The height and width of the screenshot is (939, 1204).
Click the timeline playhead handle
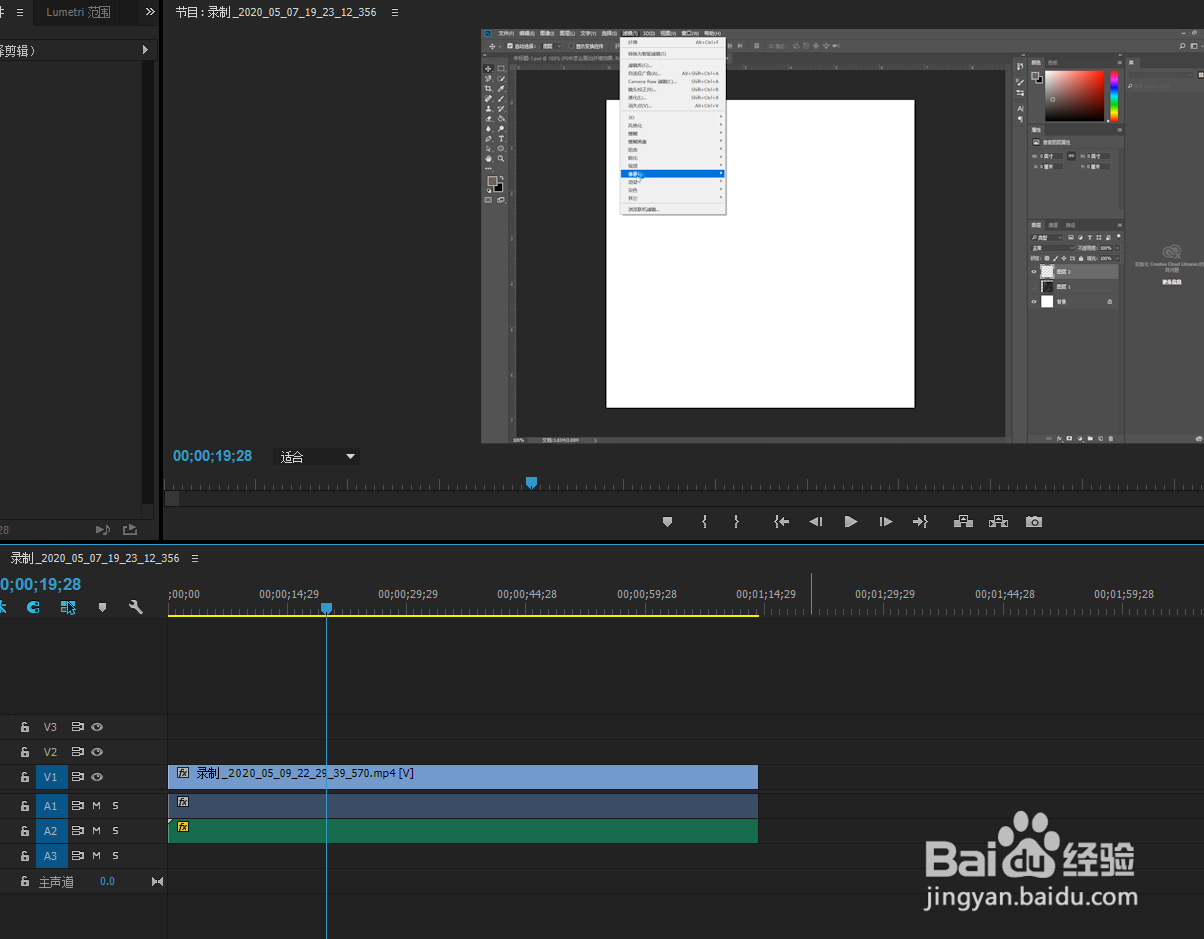[x=326, y=608]
